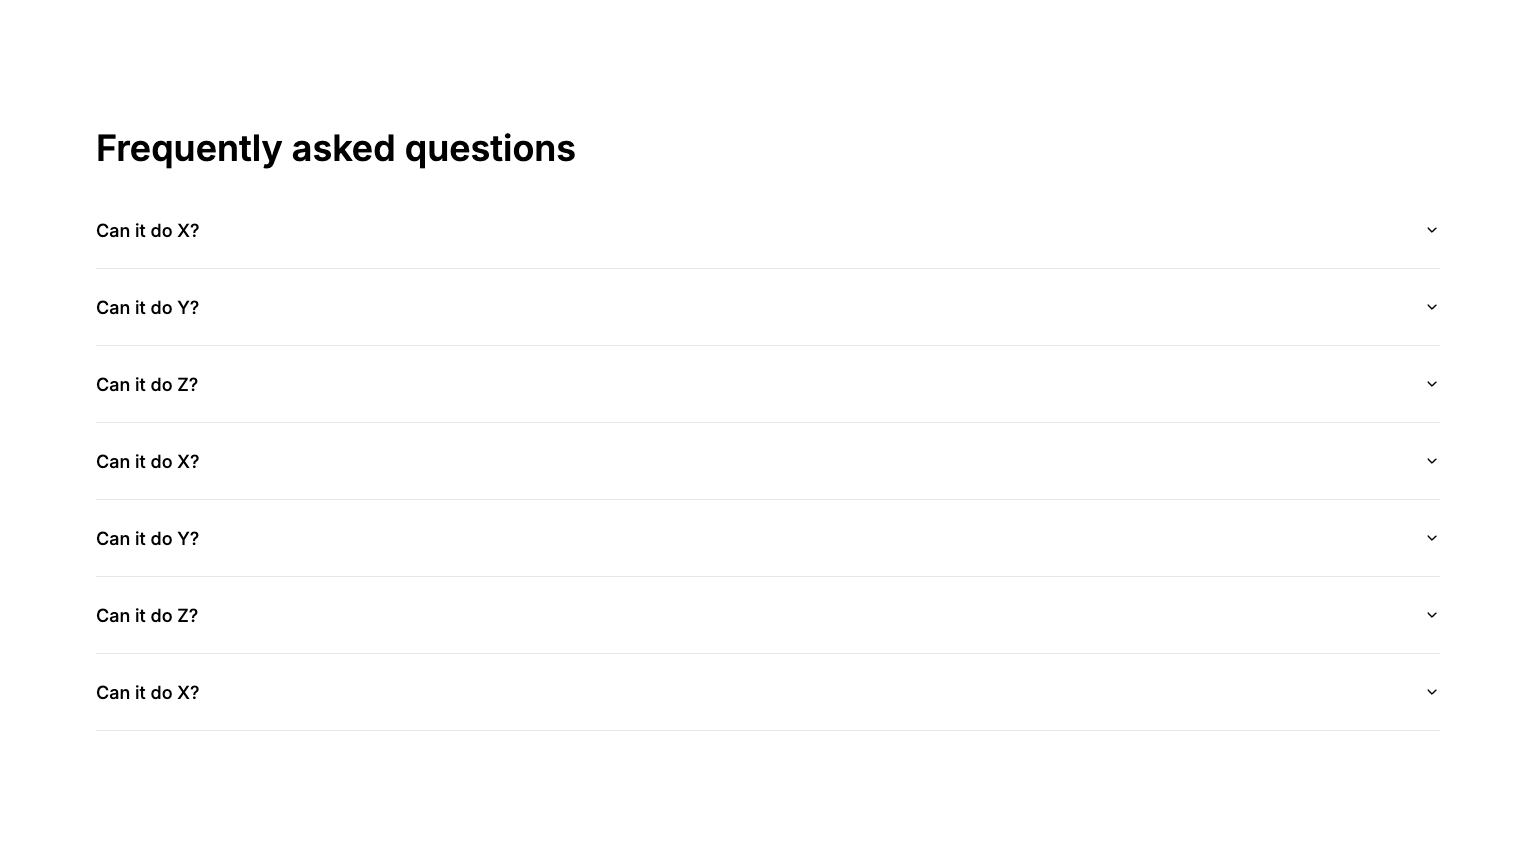Open the last 'Can it do X?' question text
This screenshot has height=859, width=1536.
148,693
